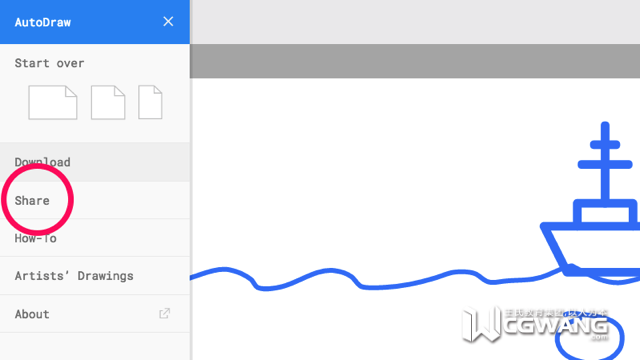Click the Start over heading
The image size is (640, 360).
(x=49, y=63)
